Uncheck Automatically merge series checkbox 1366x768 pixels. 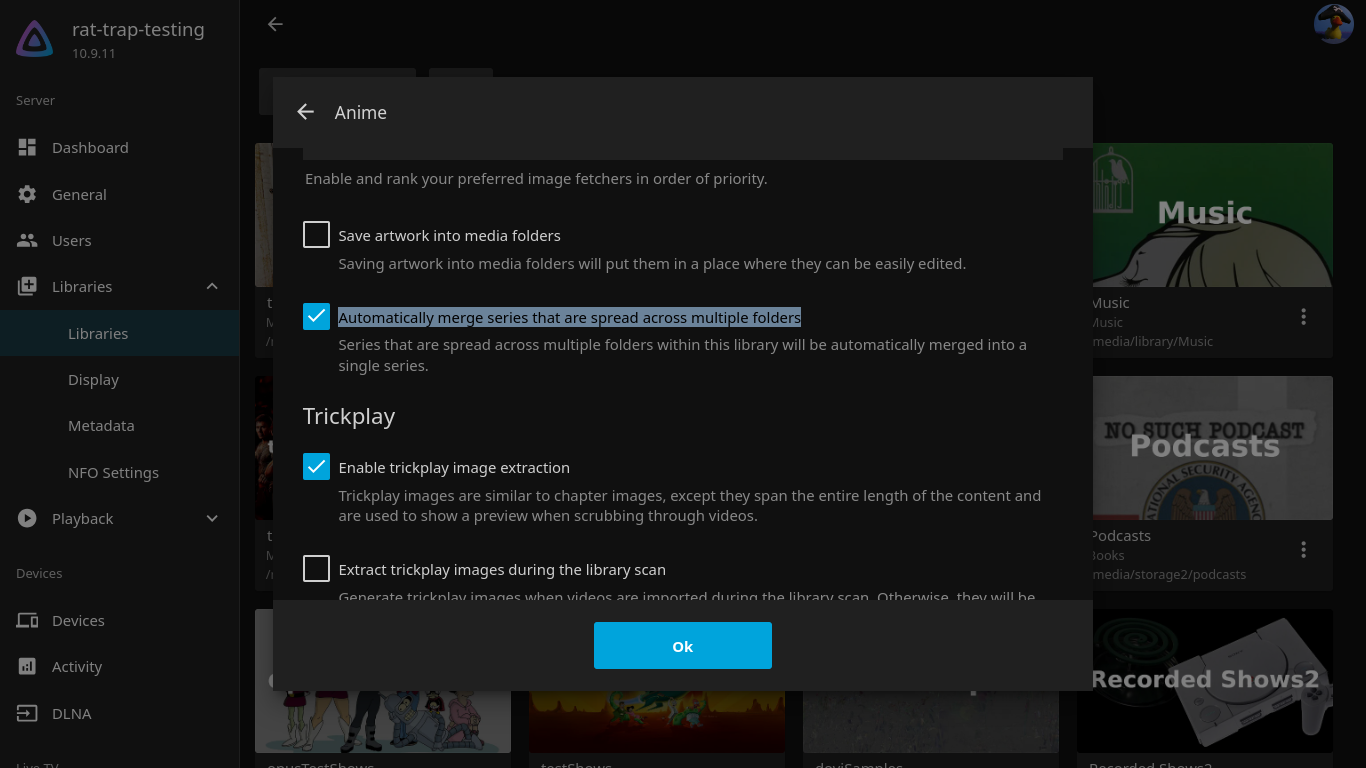pos(316,317)
